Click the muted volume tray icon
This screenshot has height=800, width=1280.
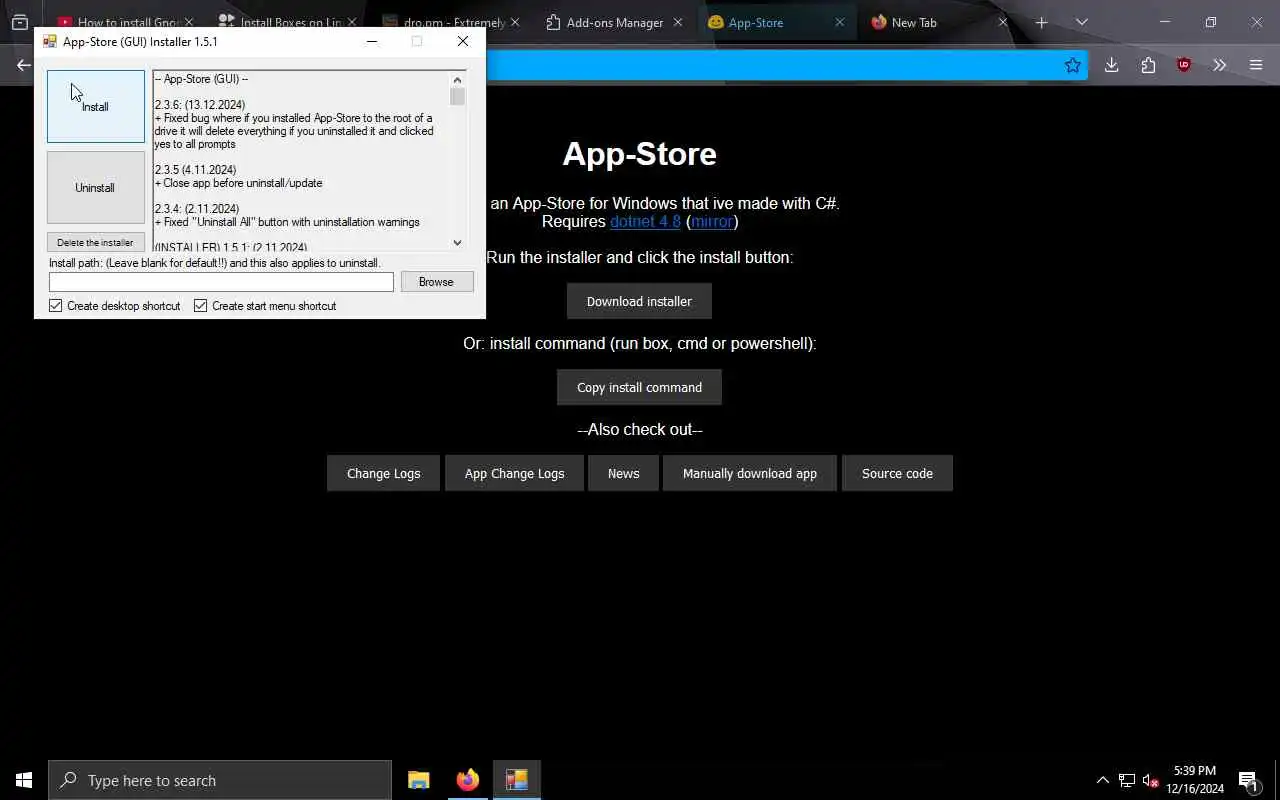pos(1150,780)
